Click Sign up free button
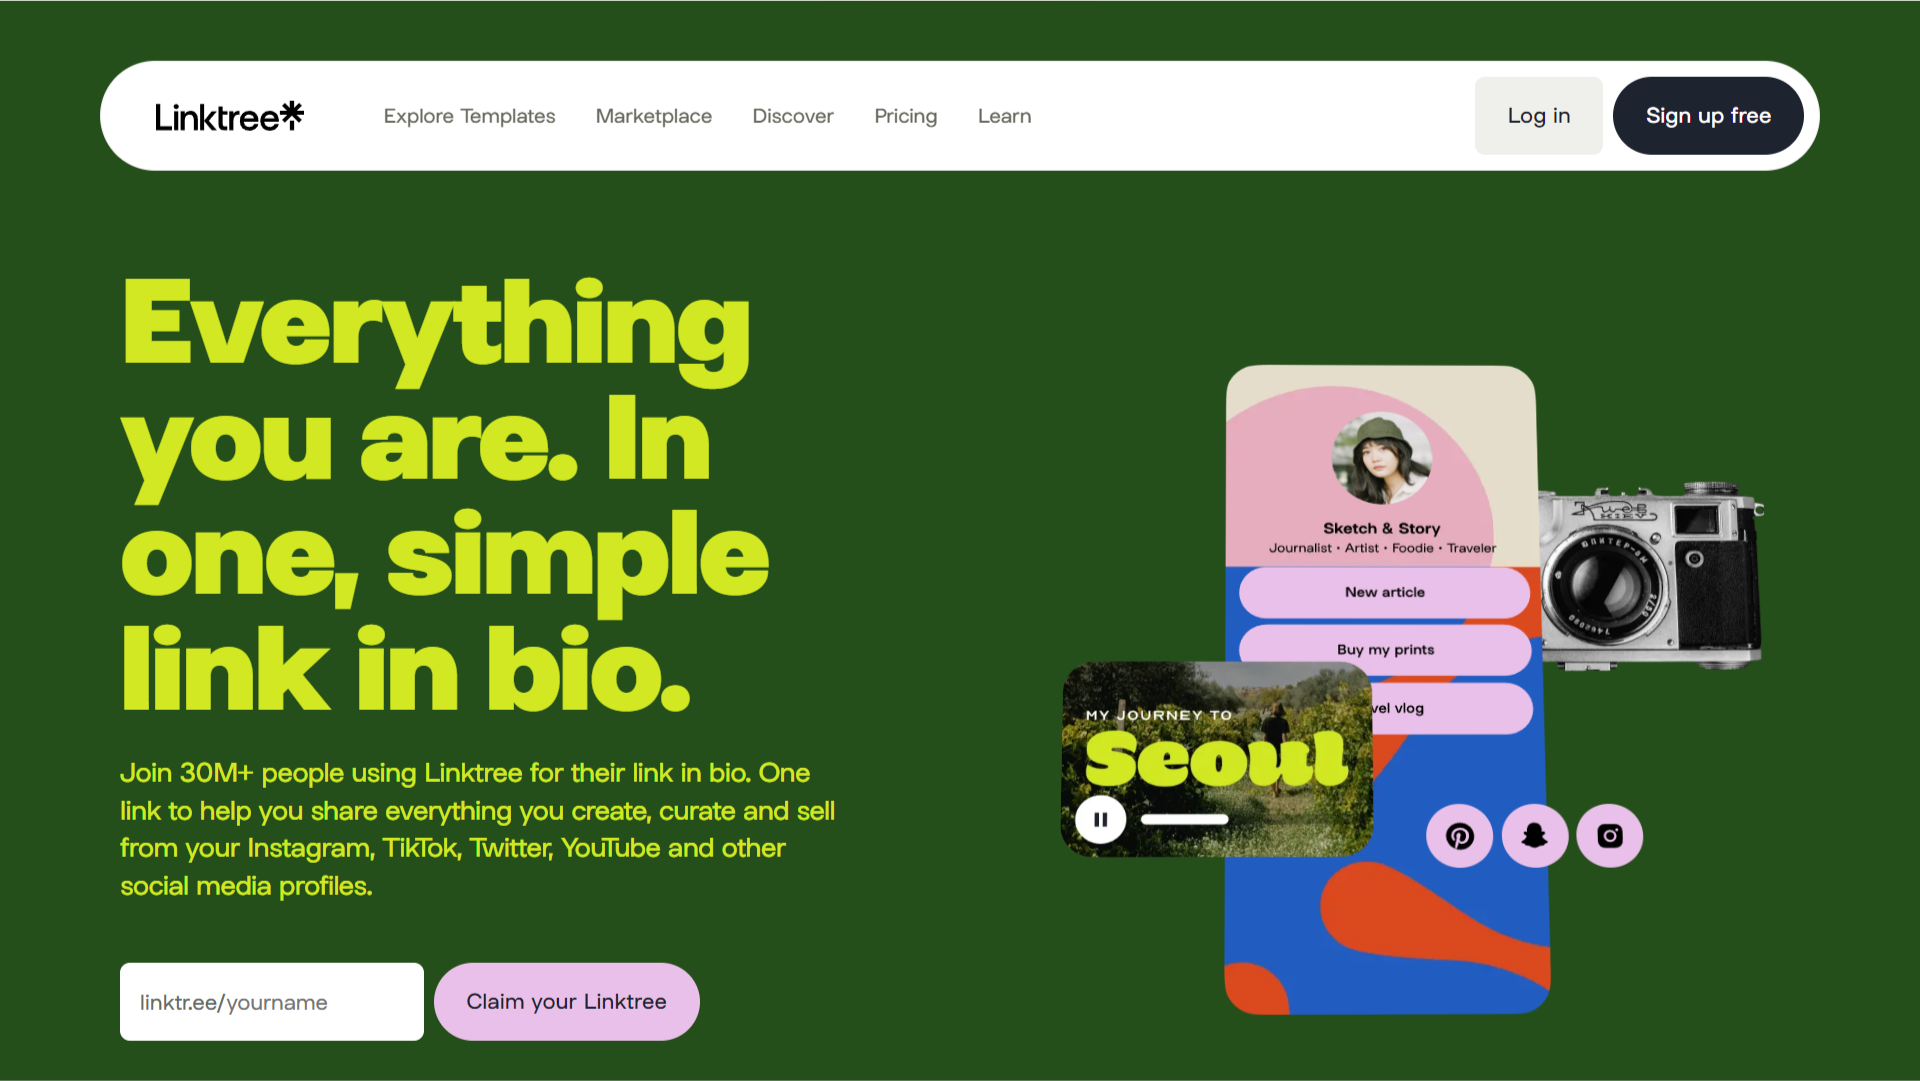1920x1081 pixels. coord(1708,116)
